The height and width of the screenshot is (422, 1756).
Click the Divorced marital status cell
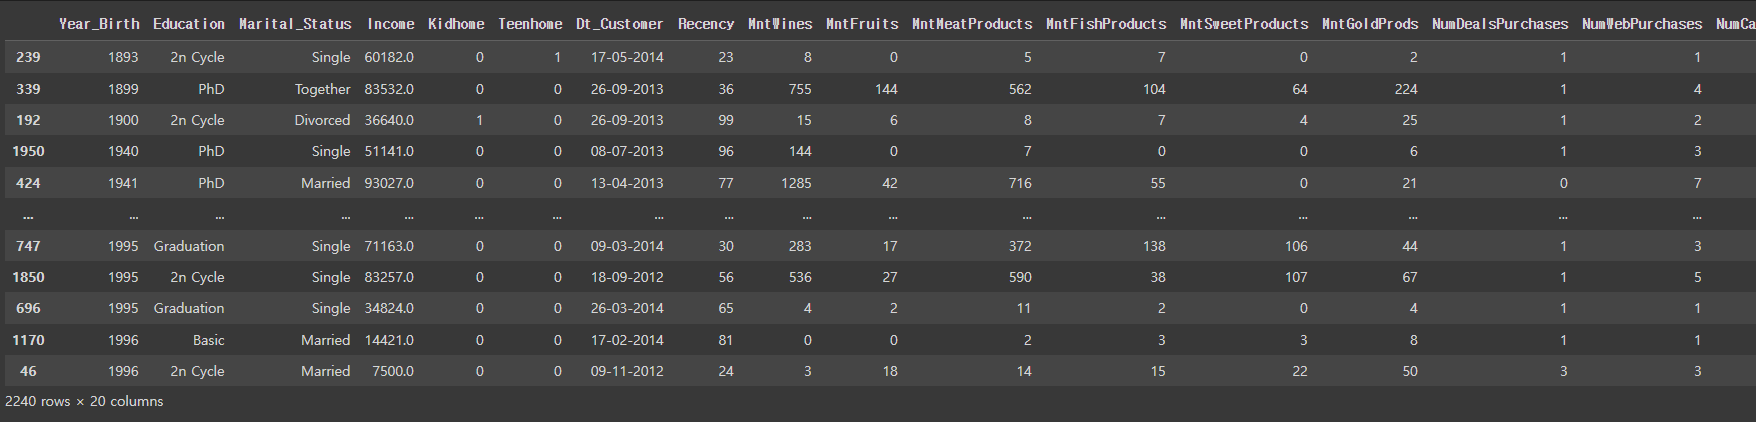tap(323, 120)
